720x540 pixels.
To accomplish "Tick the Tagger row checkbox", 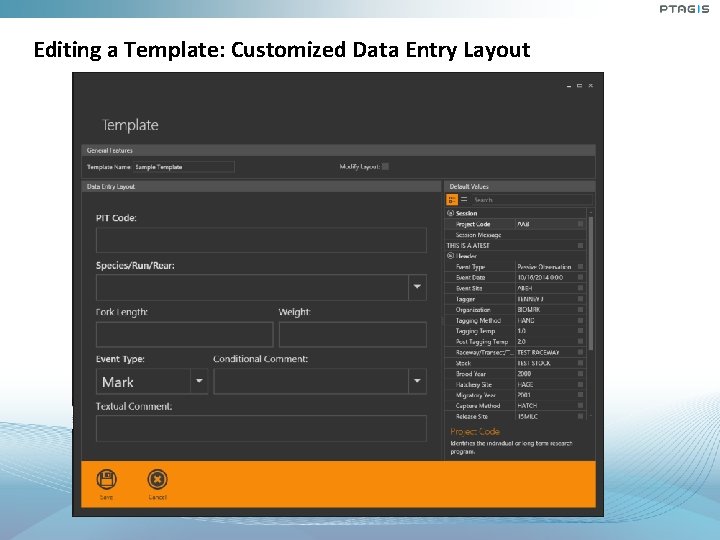I will coord(580,299).
